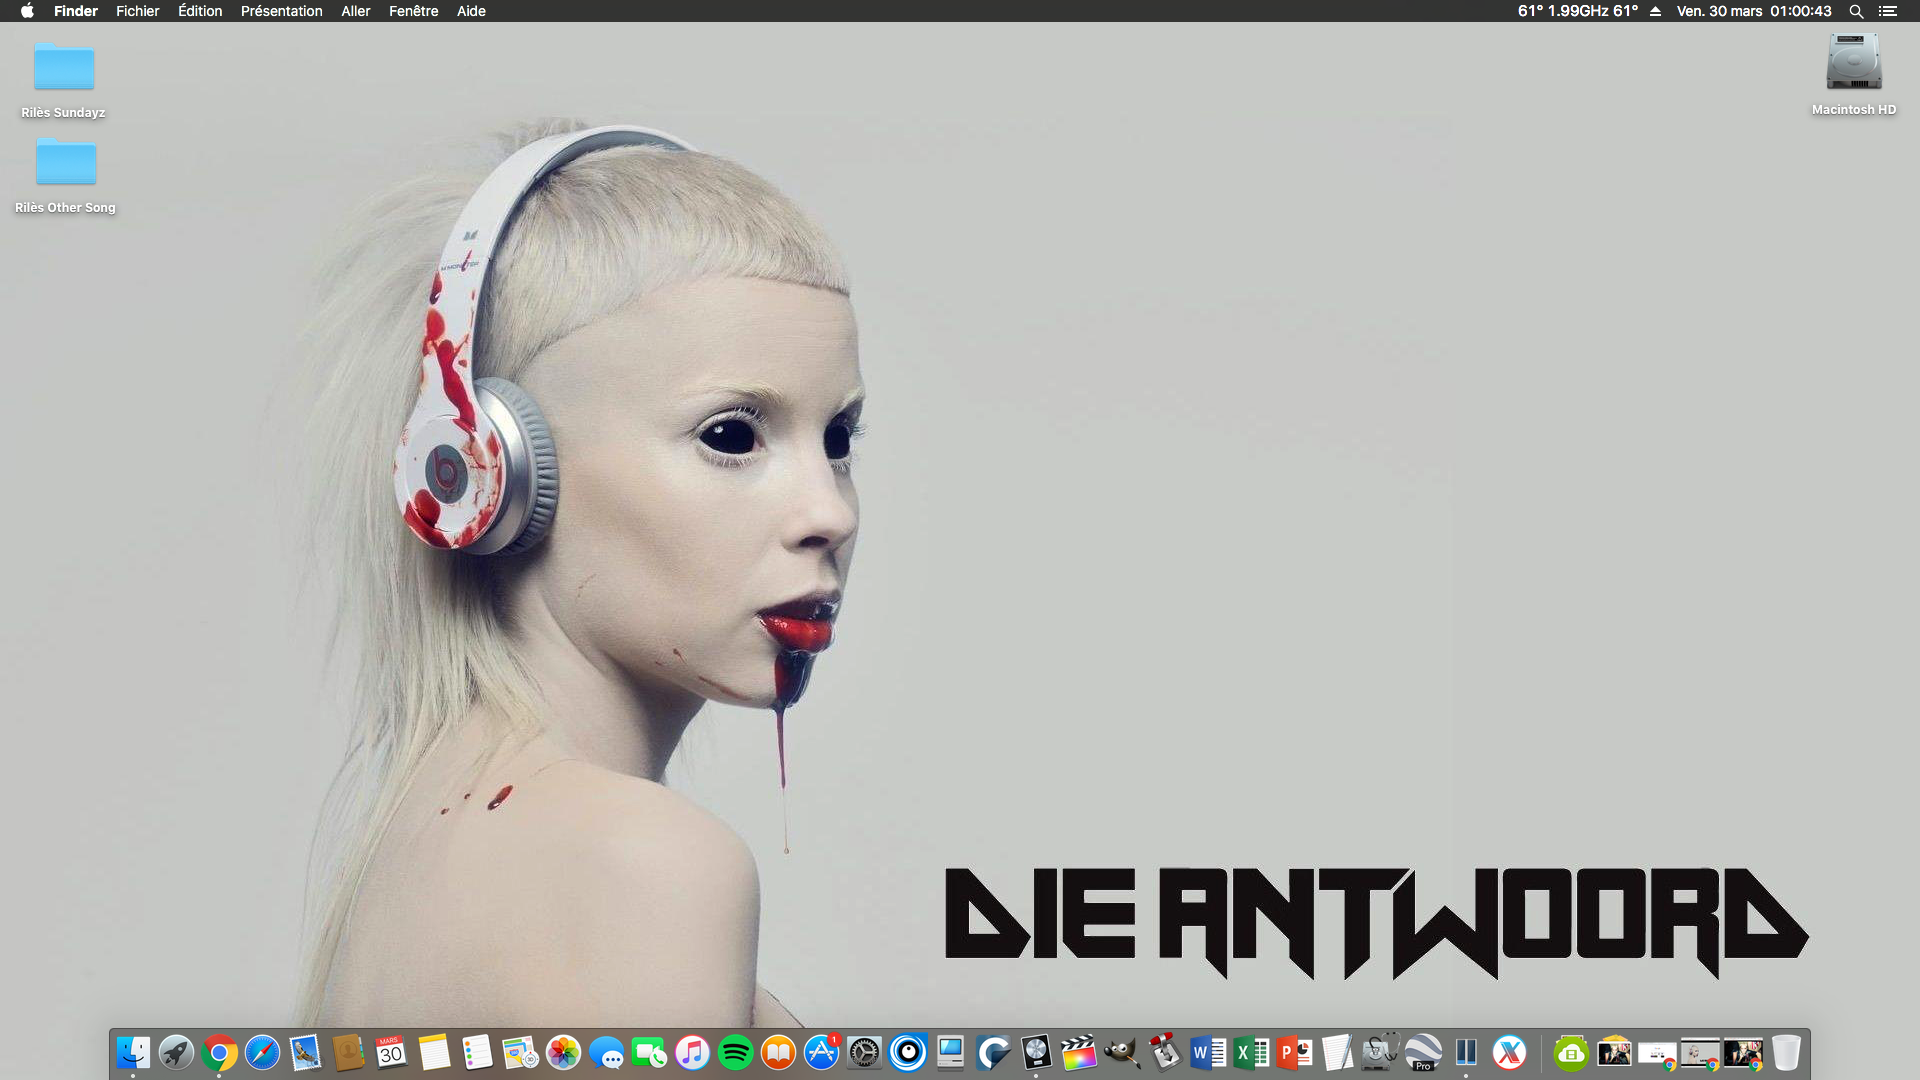Open Maps icon in dock
1920x1080 pixels.
(x=520, y=1052)
